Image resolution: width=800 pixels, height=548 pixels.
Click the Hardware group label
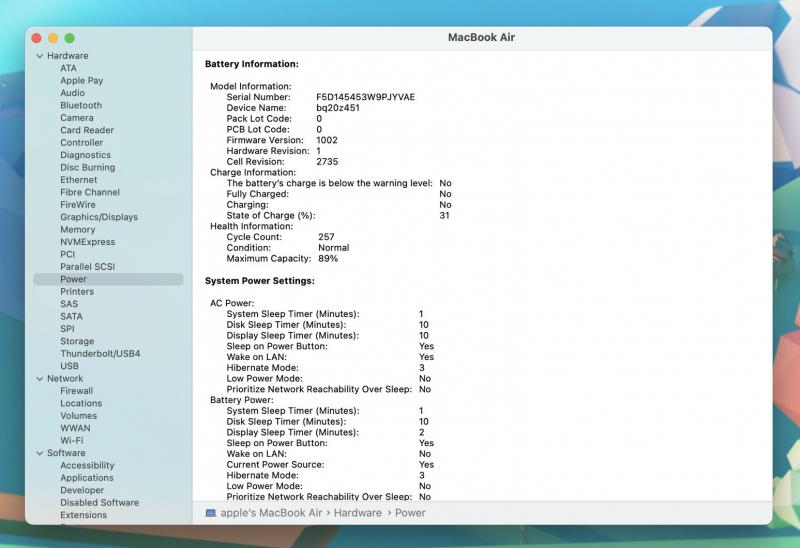[67, 56]
